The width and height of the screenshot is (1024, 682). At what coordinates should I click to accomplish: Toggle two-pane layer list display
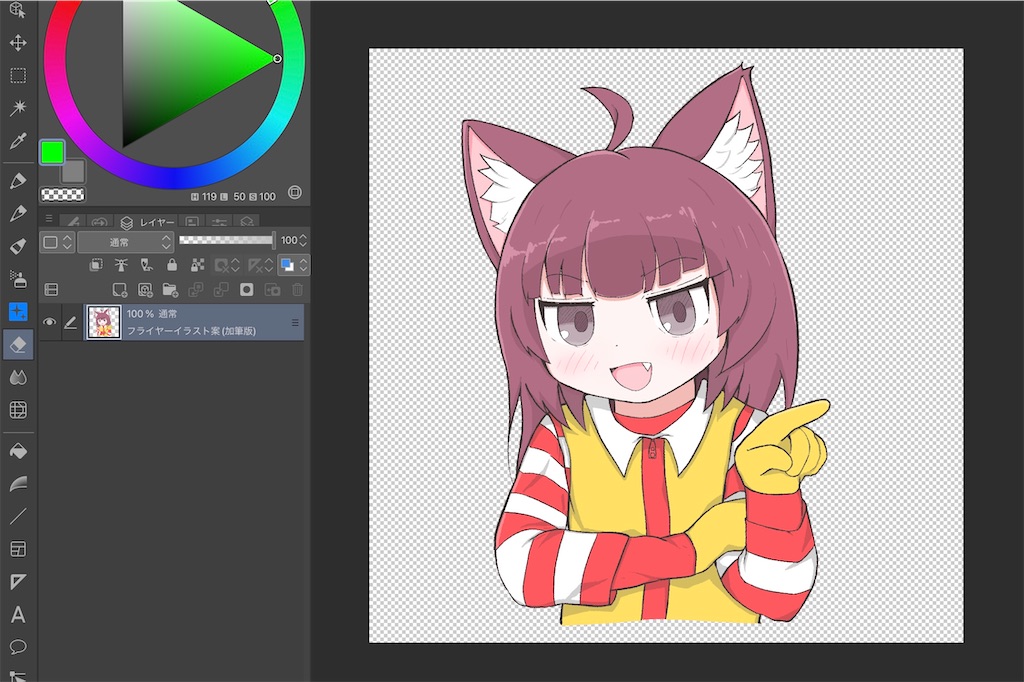pyautogui.click(x=51, y=289)
